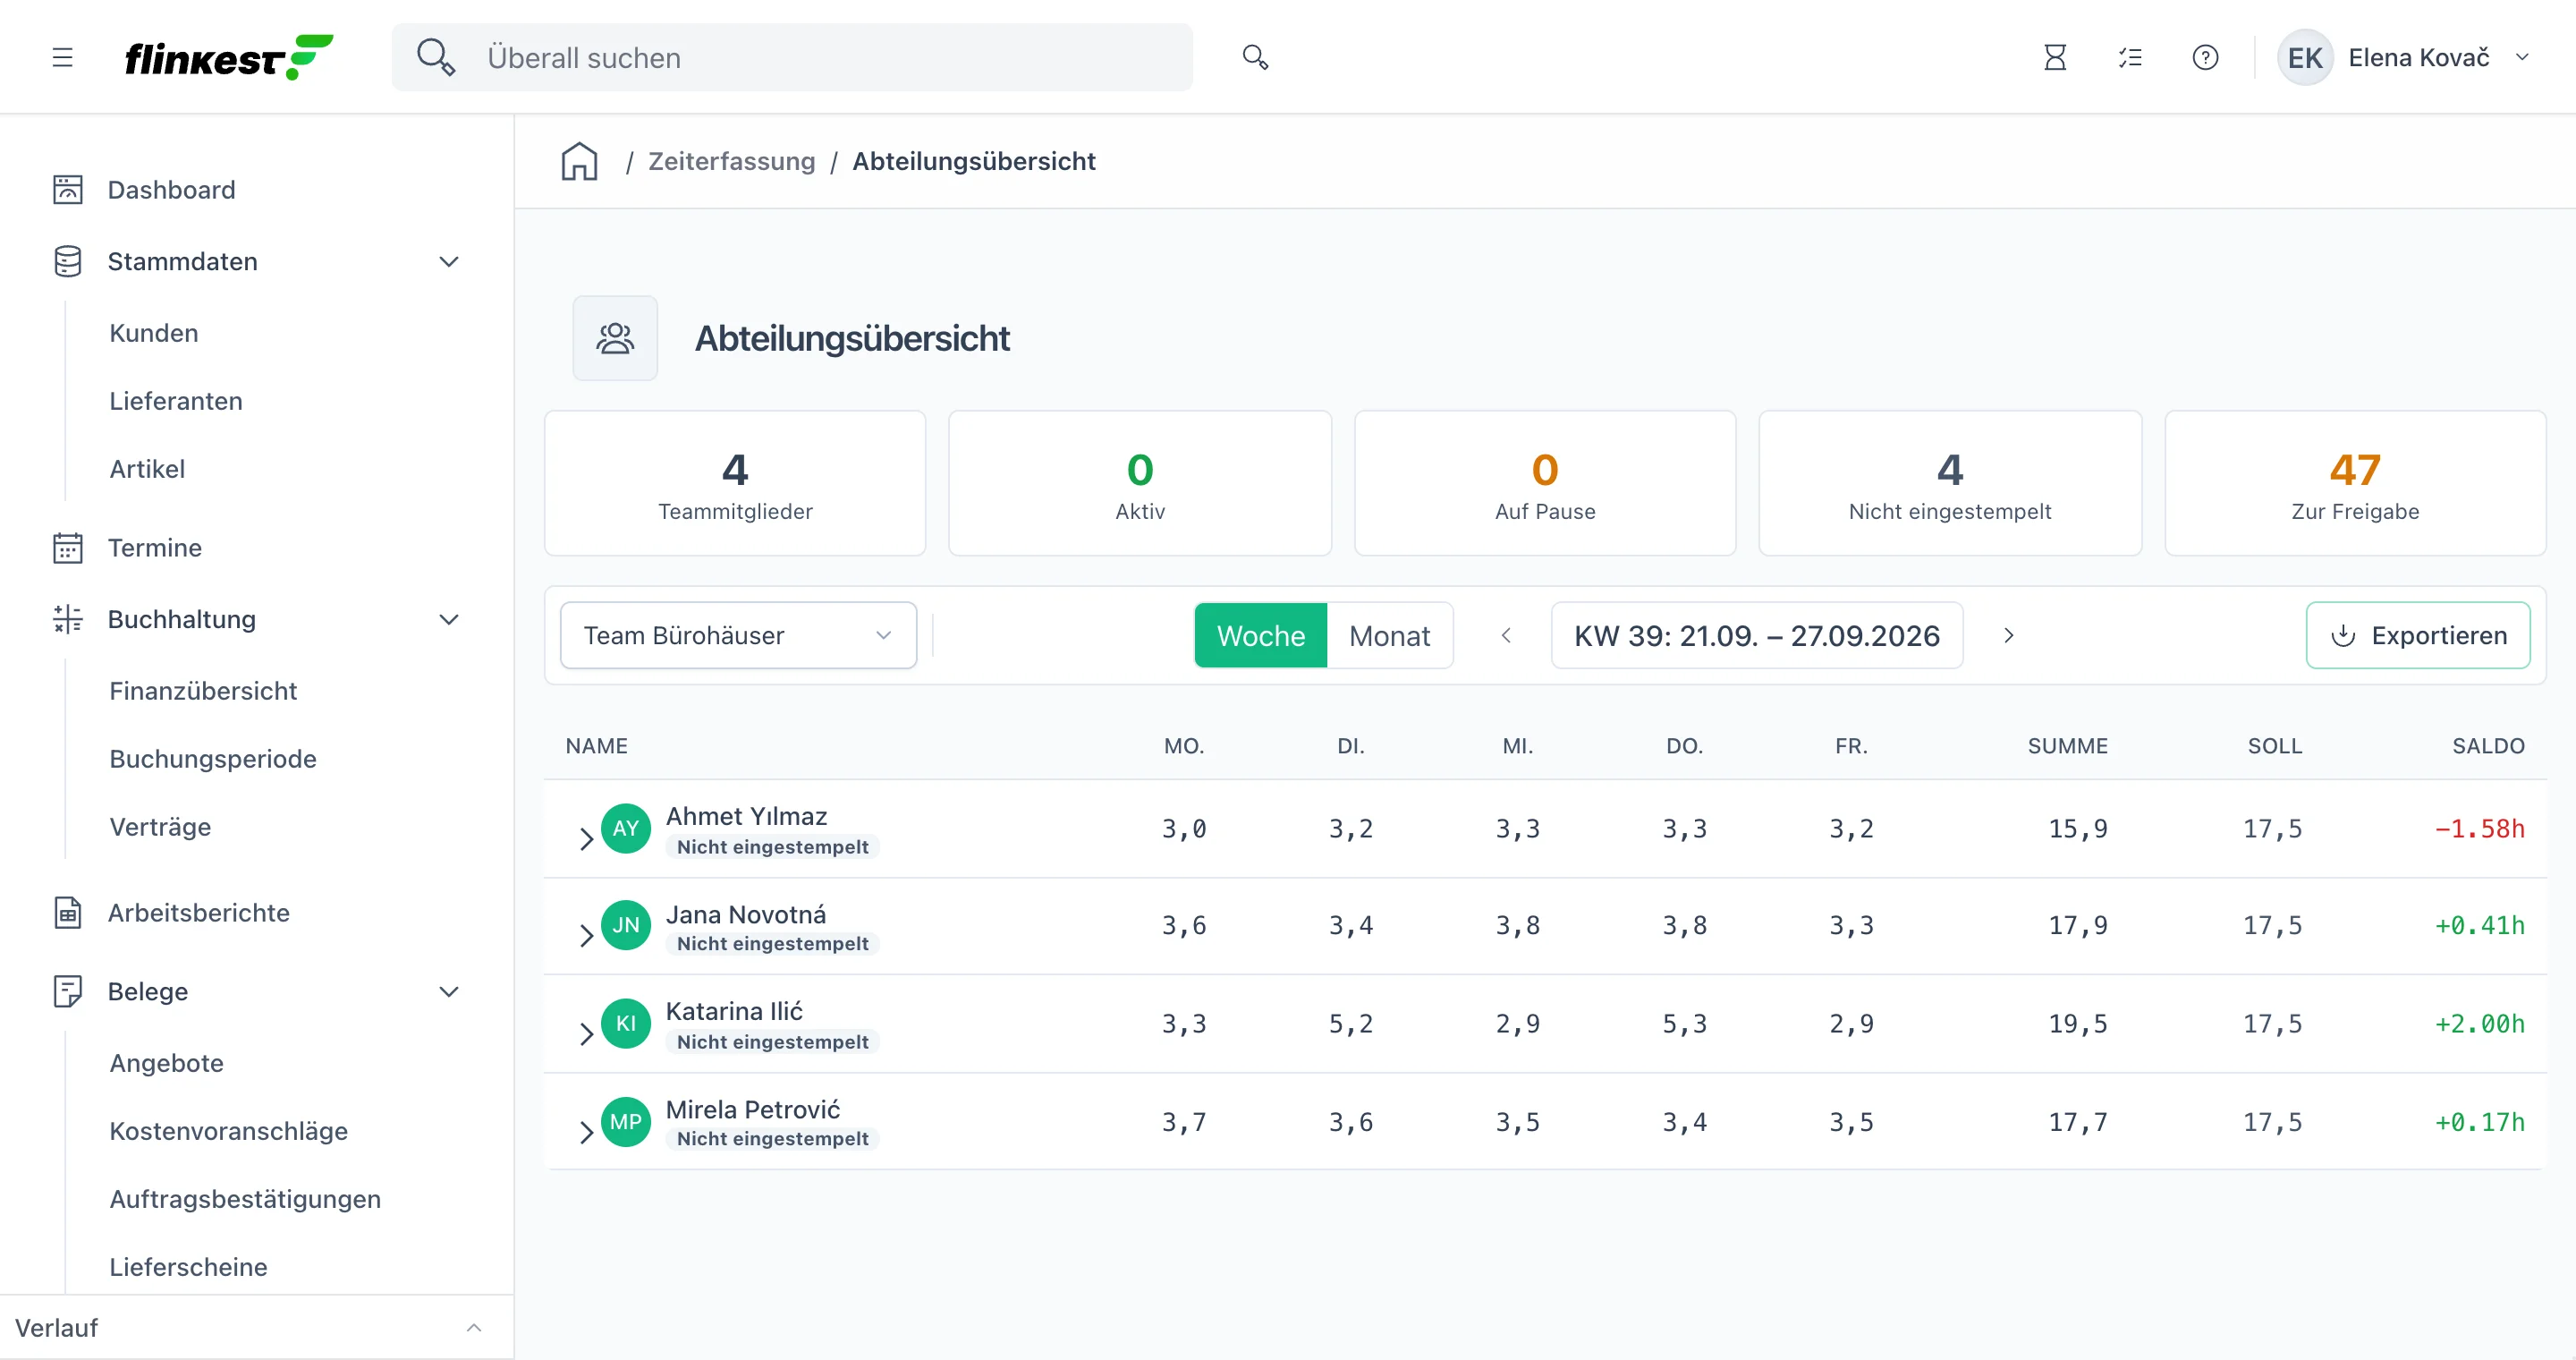Switch view to Woche
Screen dimensions: 2576x1360
(x=1260, y=635)
